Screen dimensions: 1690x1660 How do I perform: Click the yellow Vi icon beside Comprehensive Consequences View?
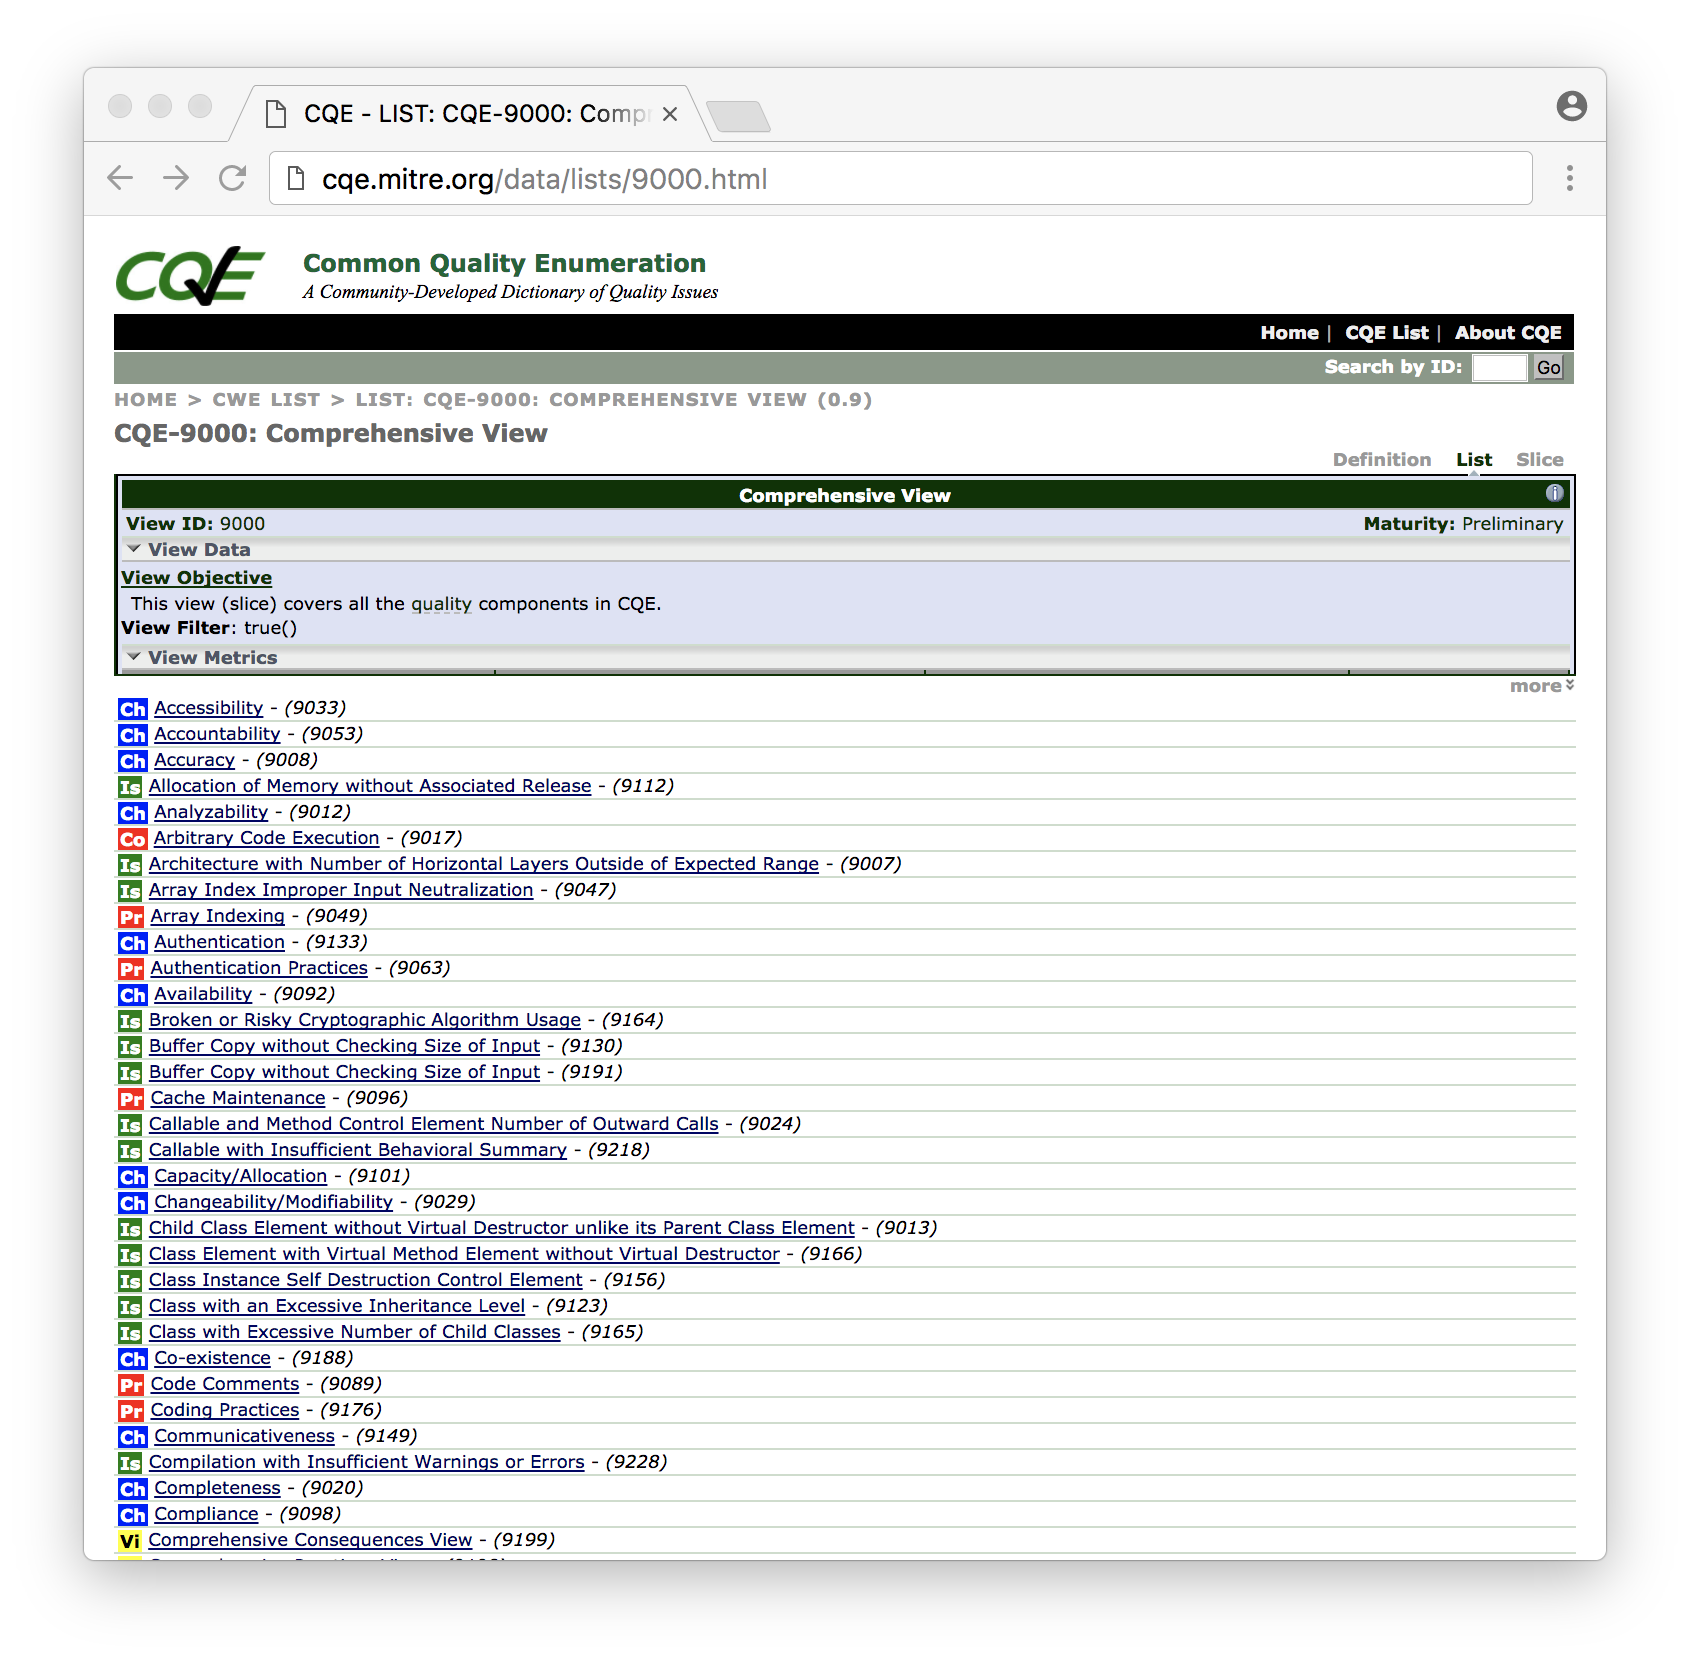coord(130,1541)
